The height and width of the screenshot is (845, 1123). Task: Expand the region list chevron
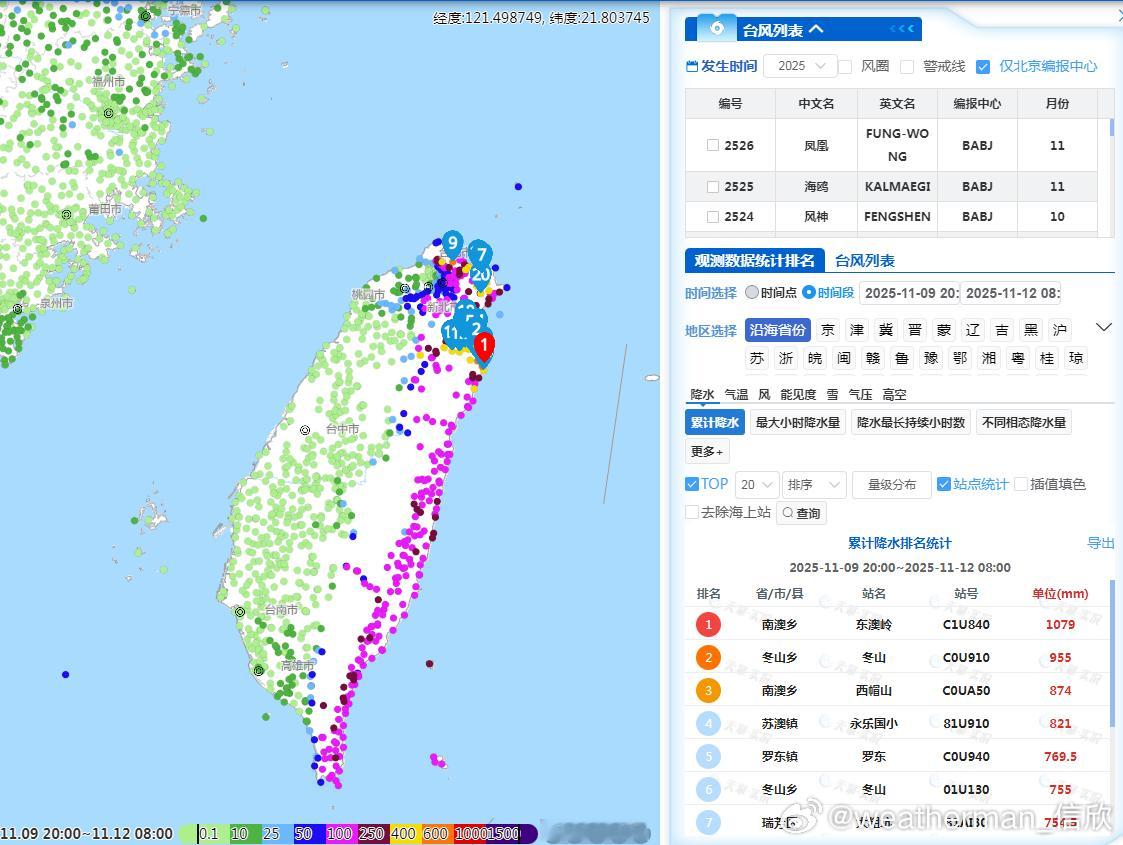(x=1104, y=328)
